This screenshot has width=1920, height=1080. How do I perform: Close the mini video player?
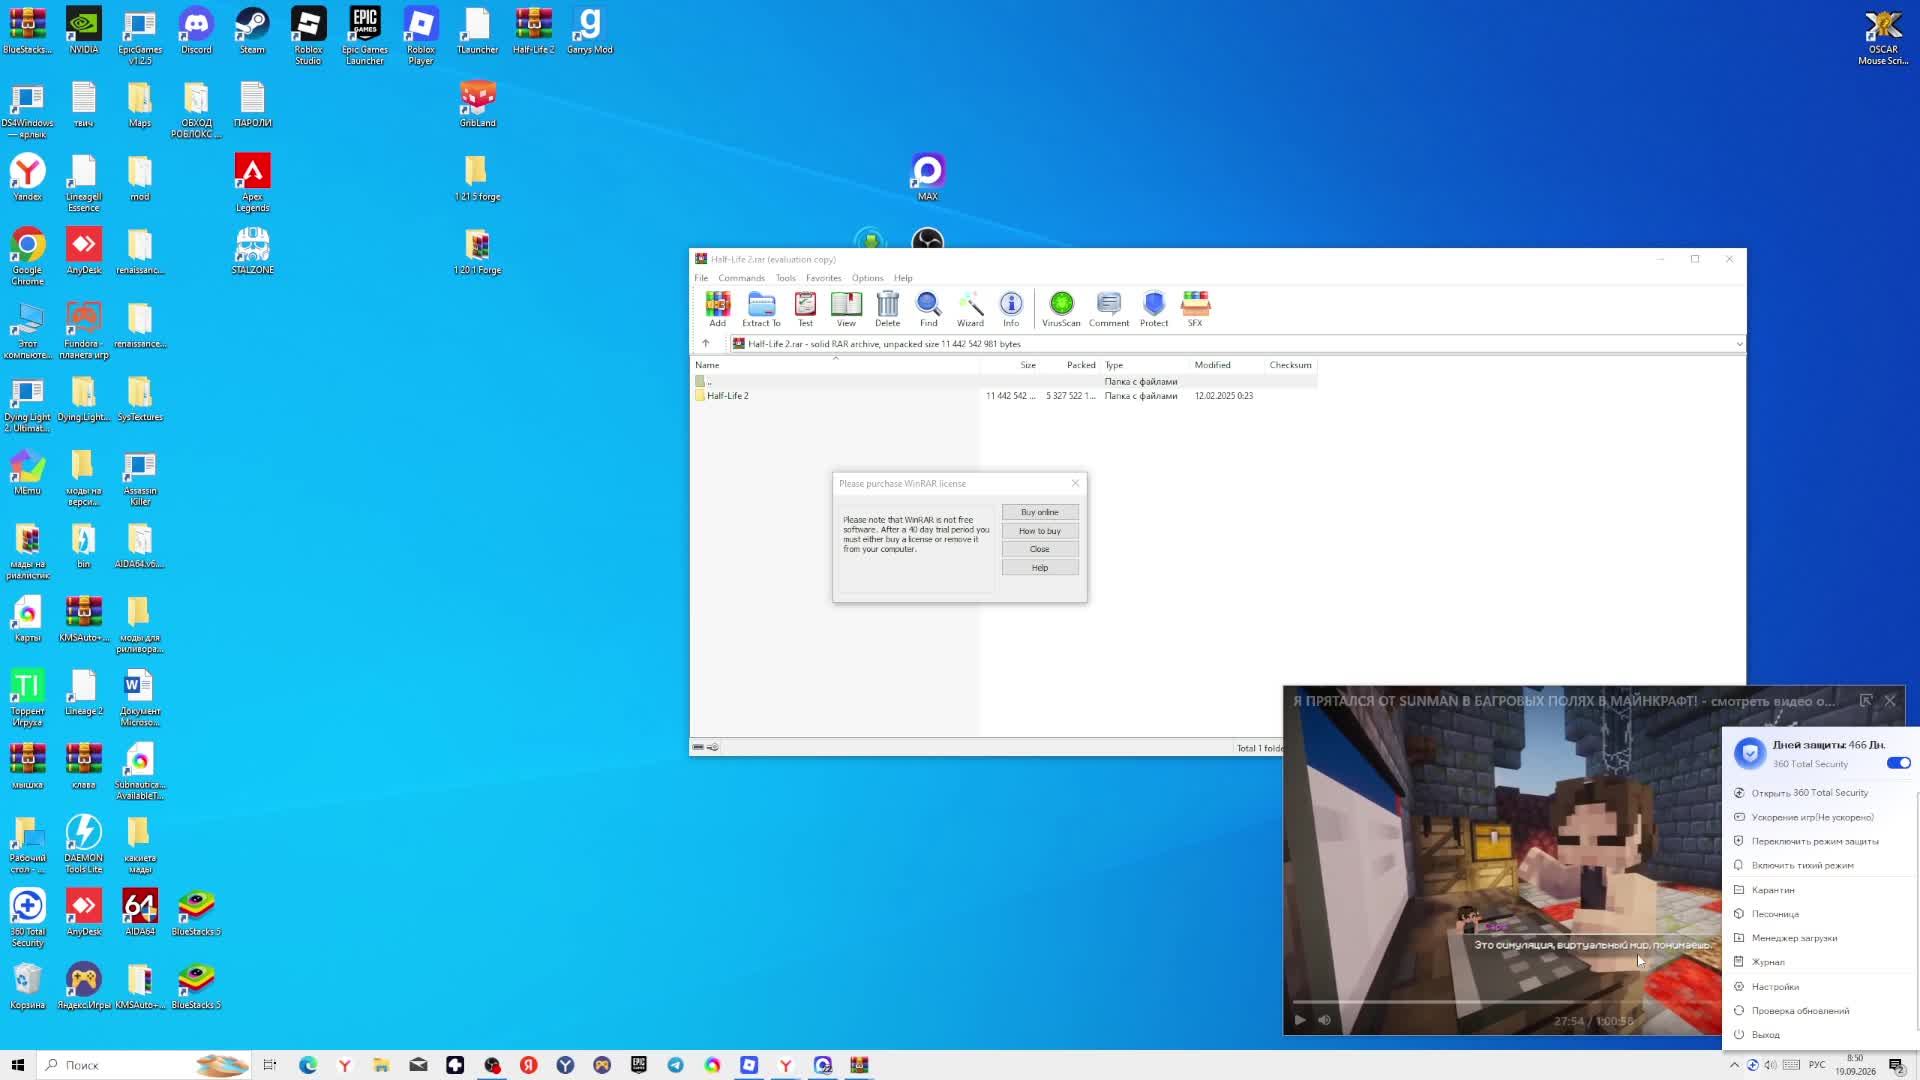(x=1890, y=701)
